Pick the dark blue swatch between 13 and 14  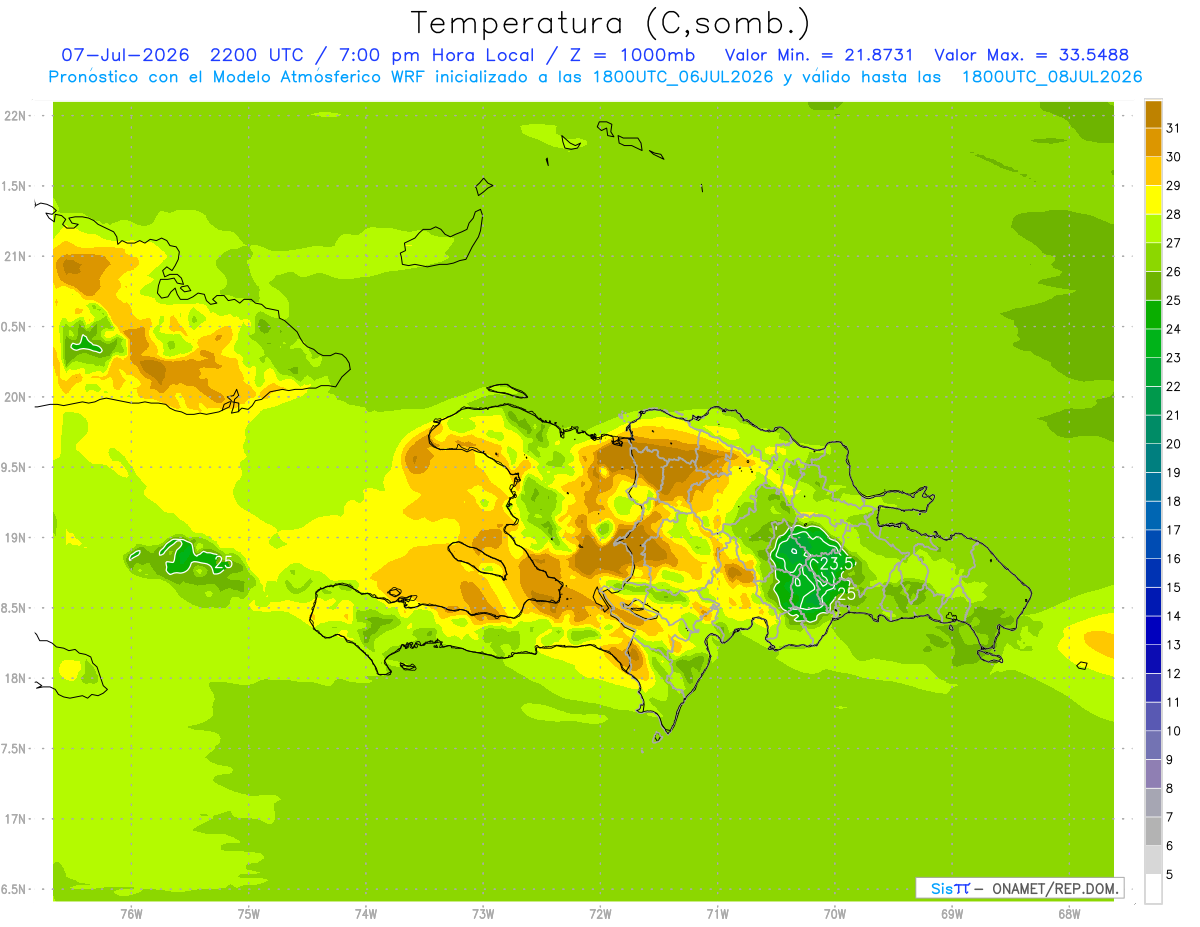point(1153,630)
